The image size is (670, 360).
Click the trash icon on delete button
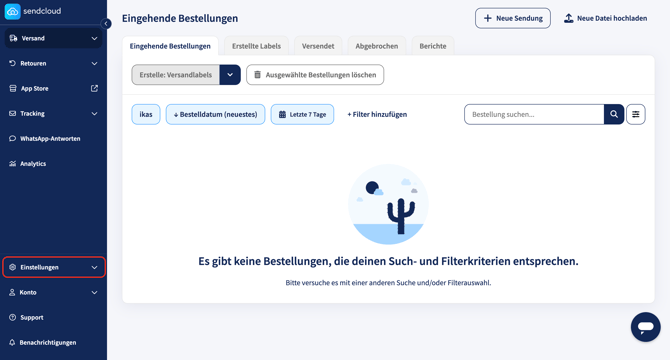point(258,75)
